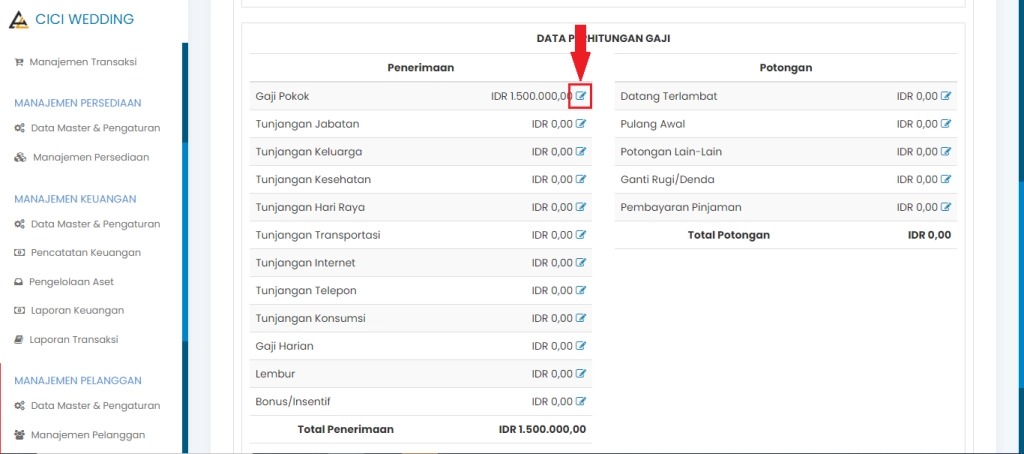Edit the Gaji Harian value
The image size is (1024, 454).
(x=581, y=346)
